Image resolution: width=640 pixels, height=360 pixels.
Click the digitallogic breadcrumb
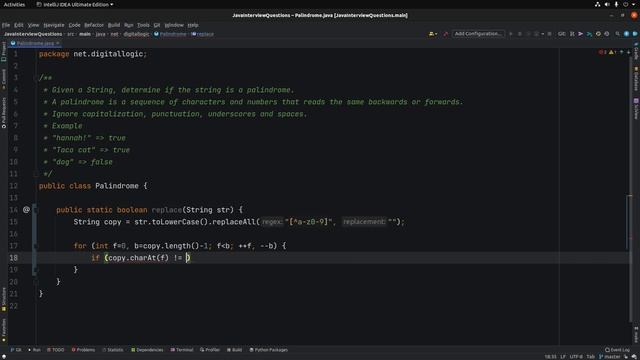pos(136,34)
